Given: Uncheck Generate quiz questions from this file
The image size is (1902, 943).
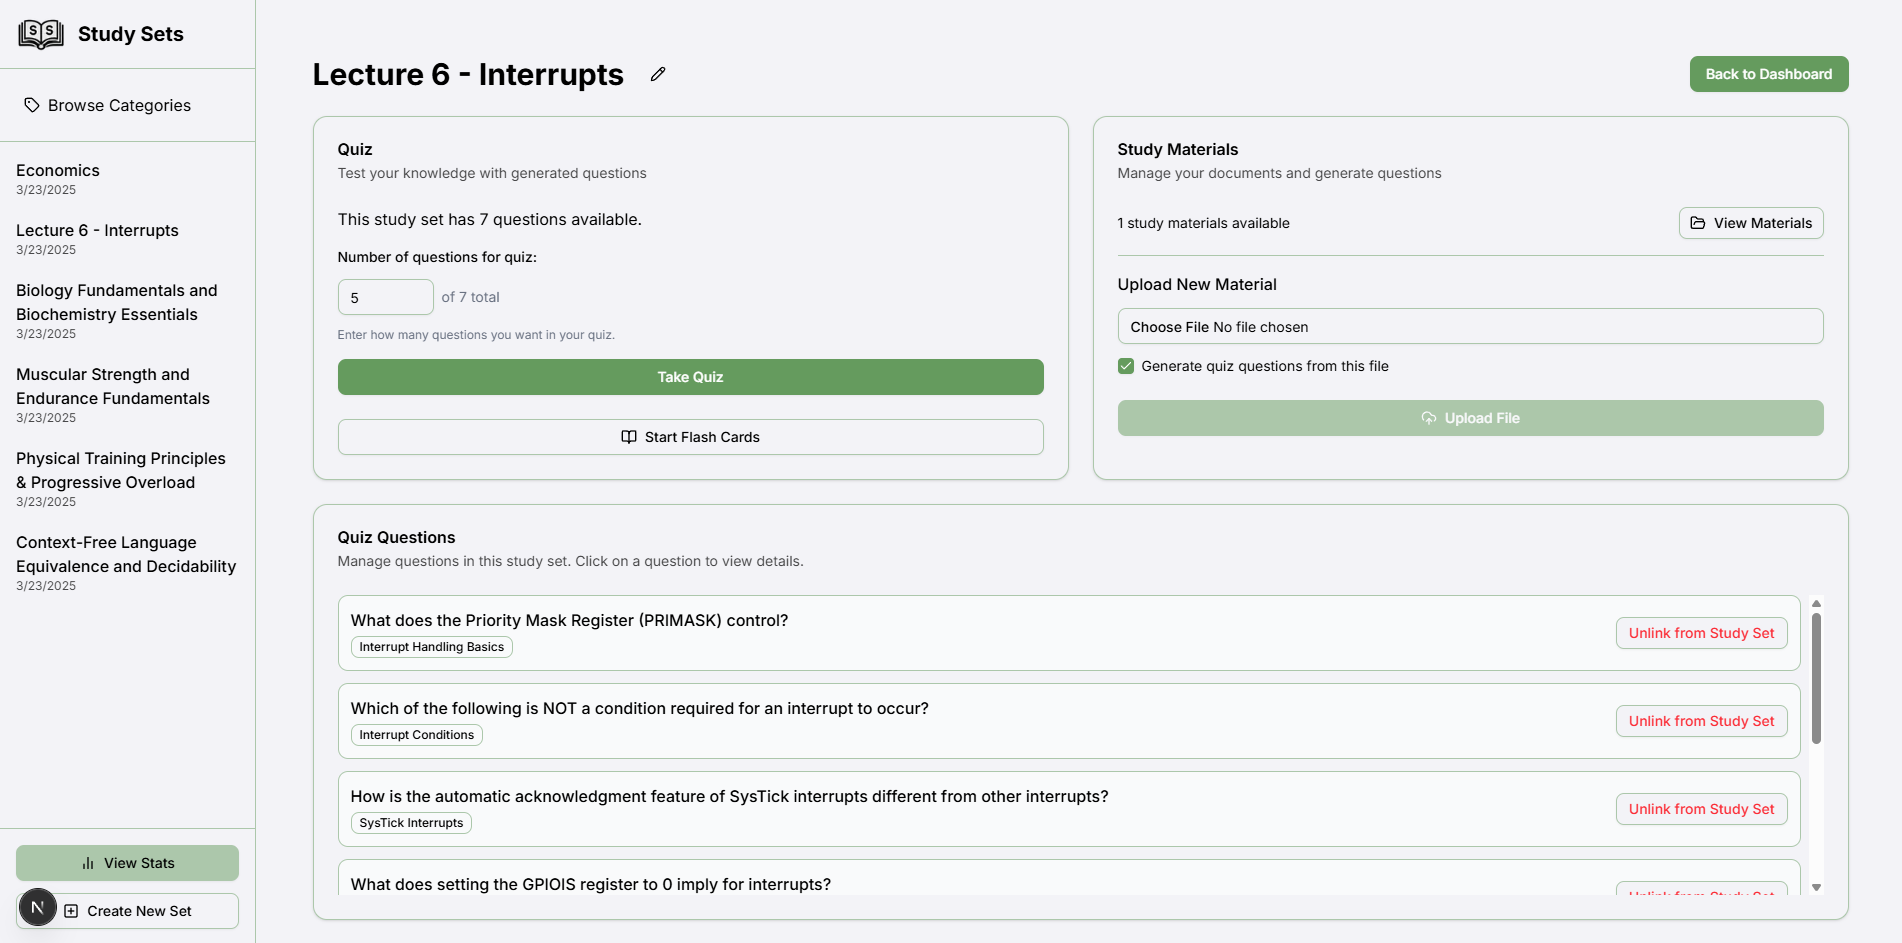Looking at the screenshot, I should point(1126,366).
